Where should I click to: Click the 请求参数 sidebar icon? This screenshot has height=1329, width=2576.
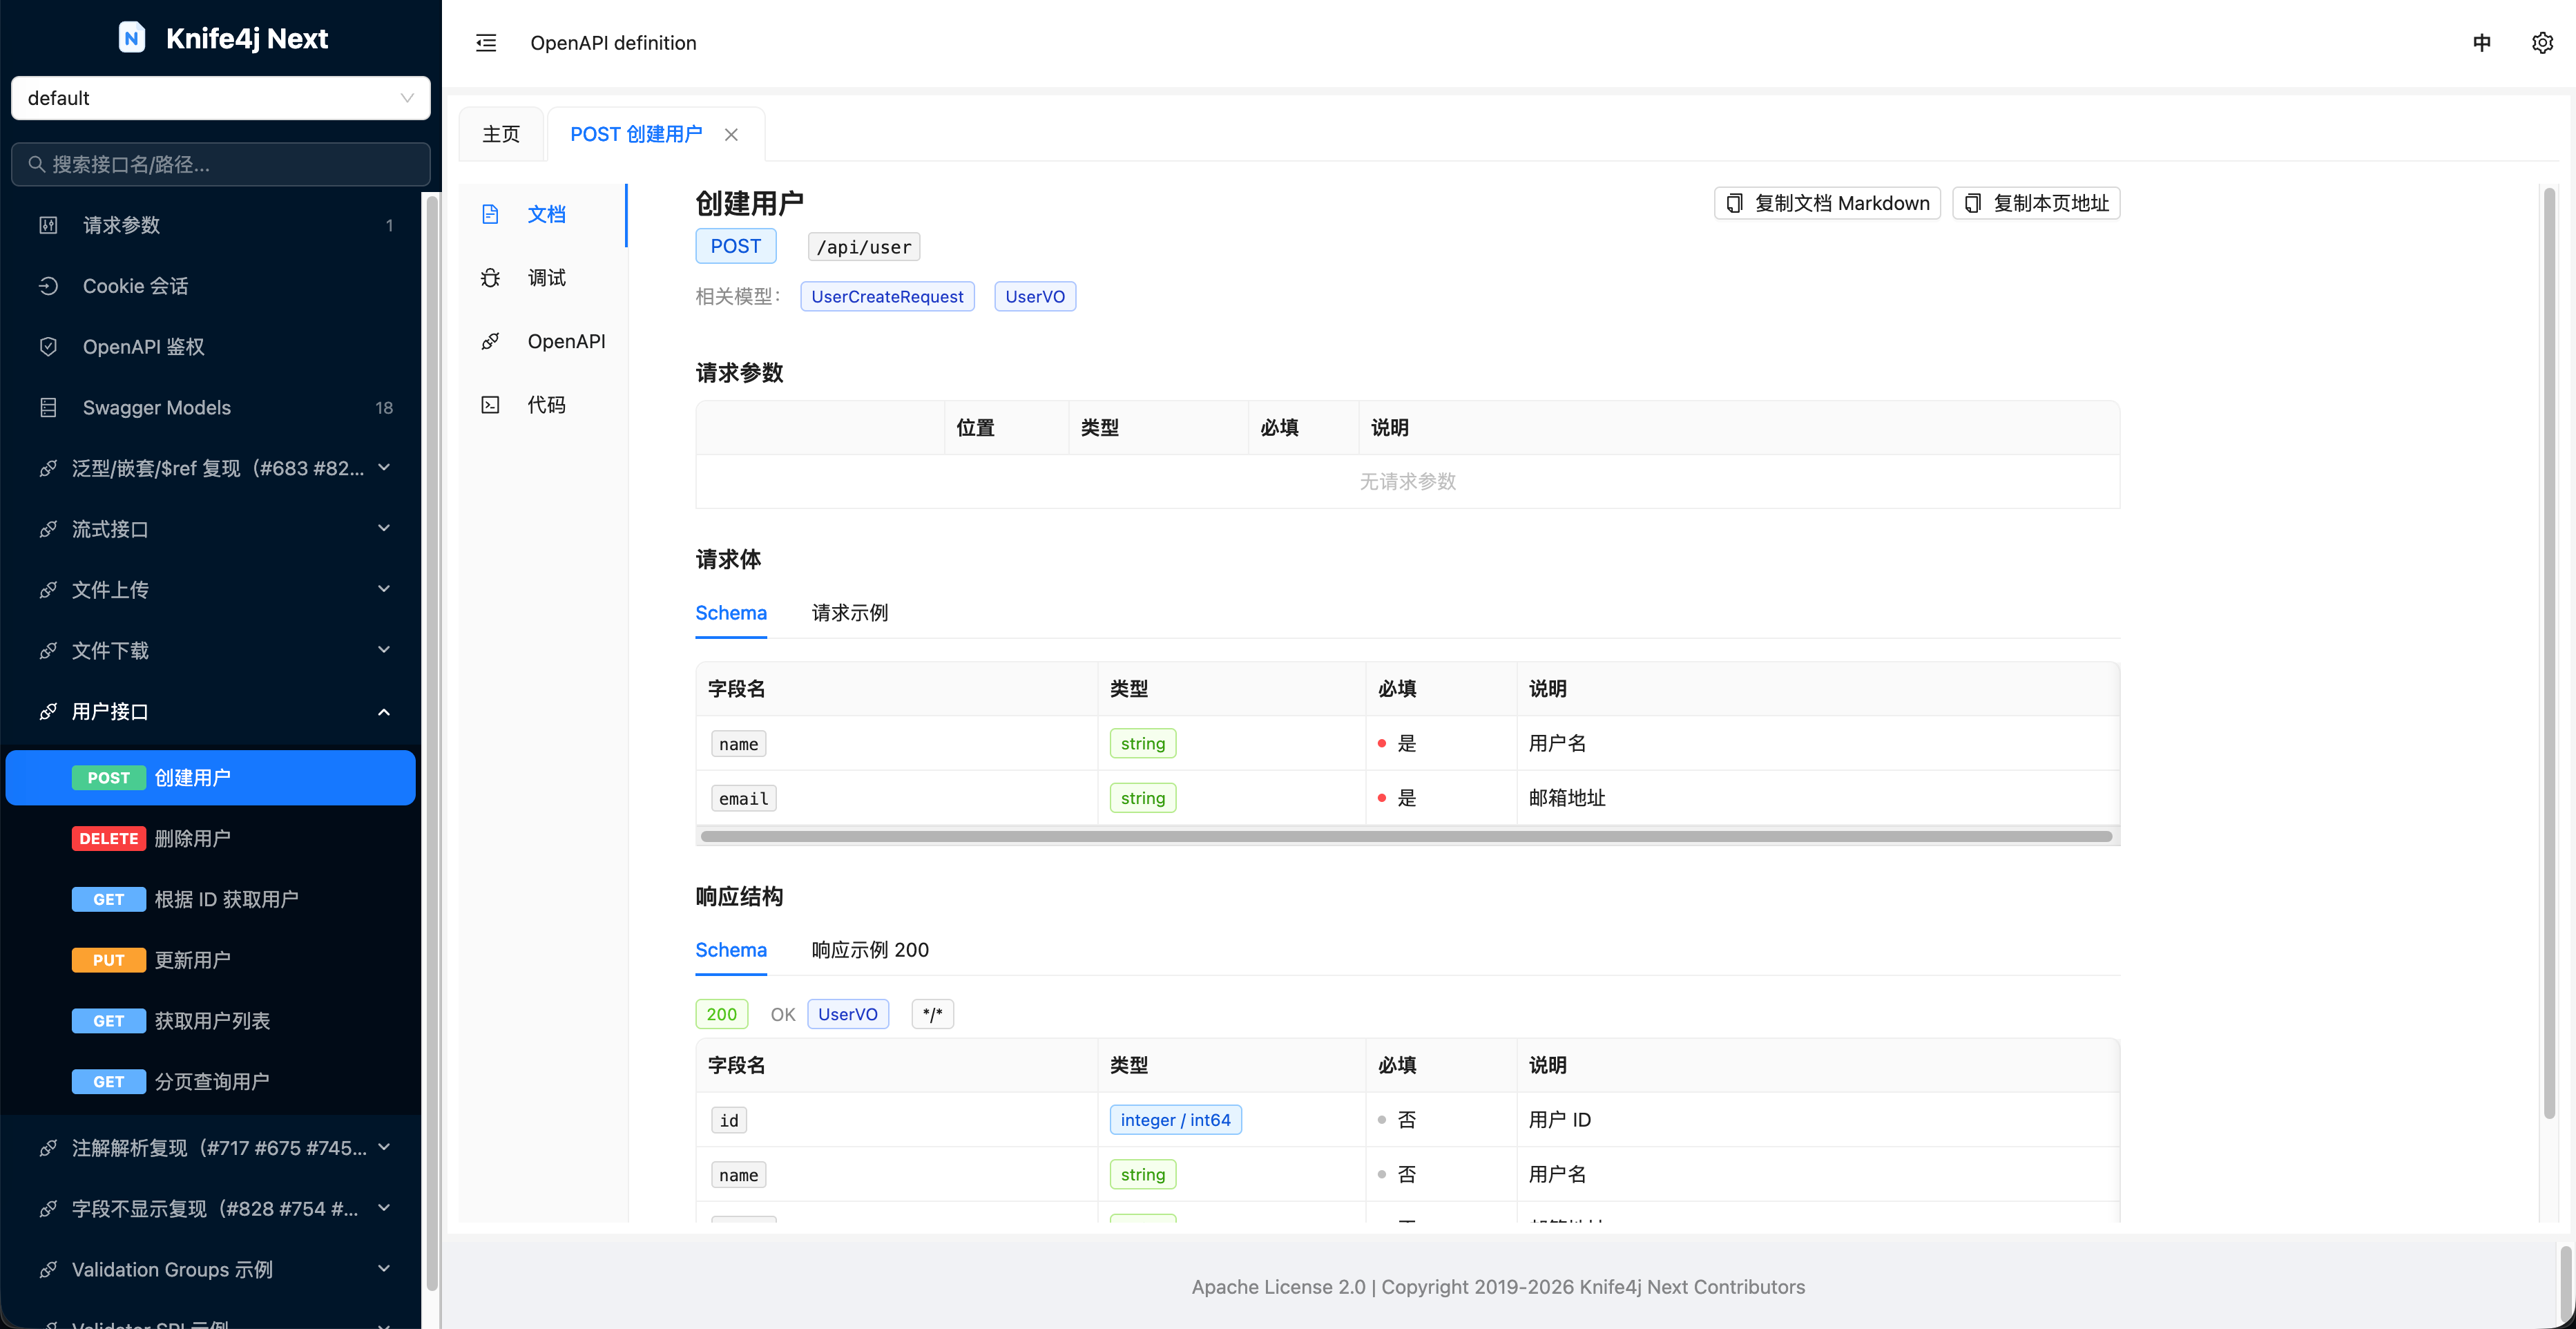[x=48, y=225]
